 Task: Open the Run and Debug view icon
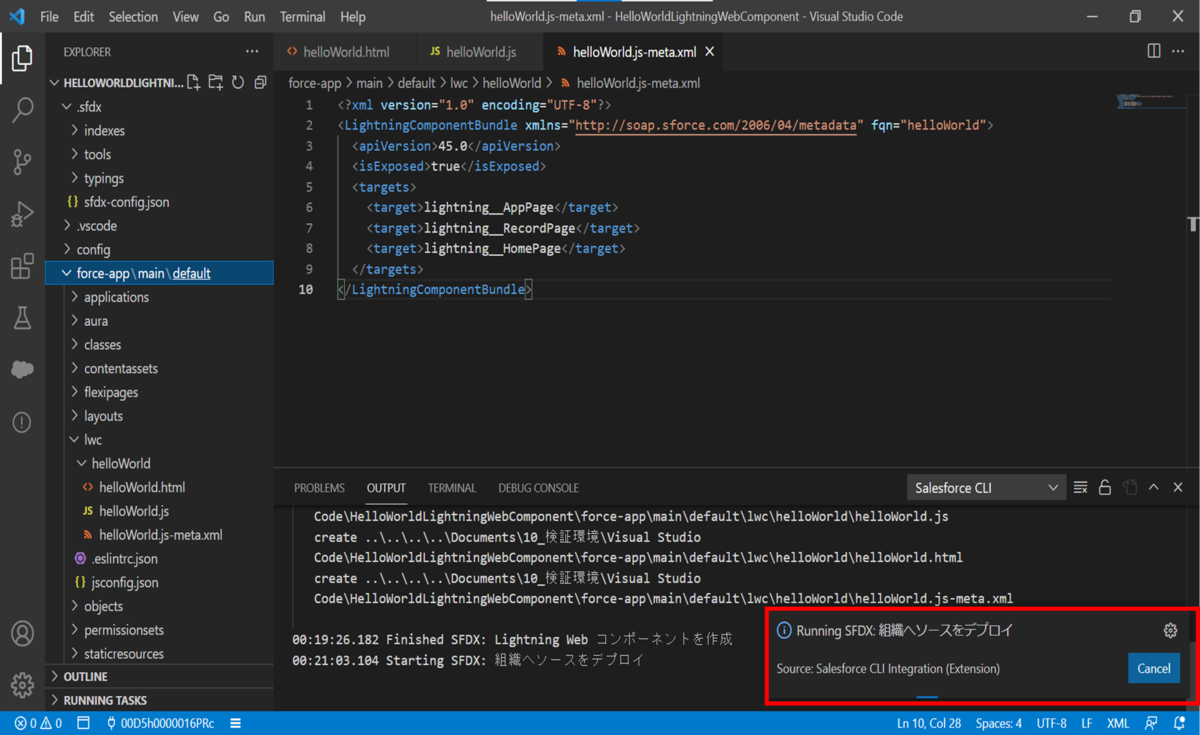tap(22, 214)
